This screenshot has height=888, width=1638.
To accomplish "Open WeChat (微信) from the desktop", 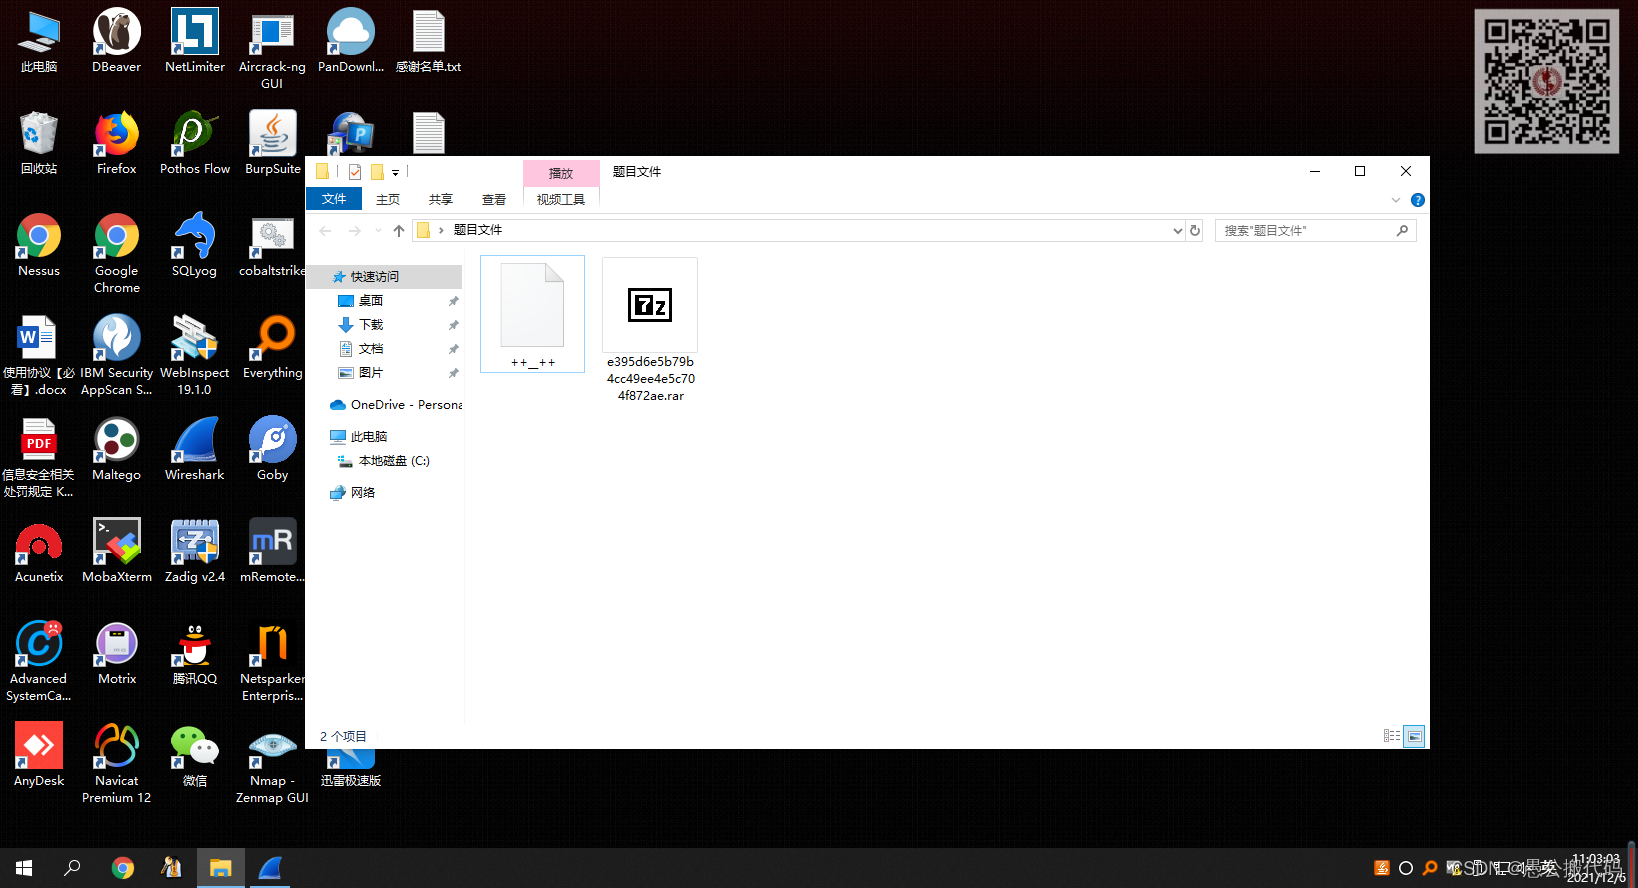I will pos(195,755).
